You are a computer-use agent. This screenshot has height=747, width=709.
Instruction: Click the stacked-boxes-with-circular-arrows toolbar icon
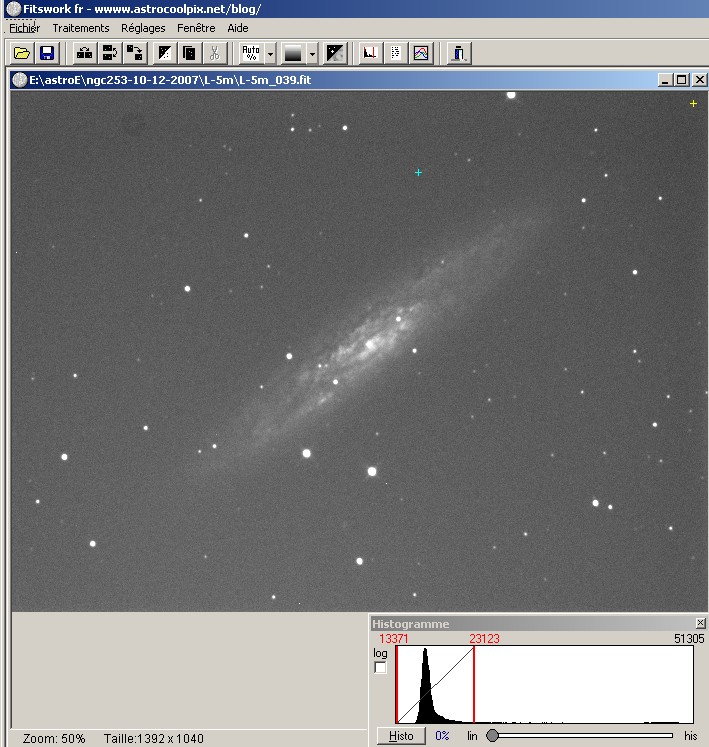coord(110,53)
